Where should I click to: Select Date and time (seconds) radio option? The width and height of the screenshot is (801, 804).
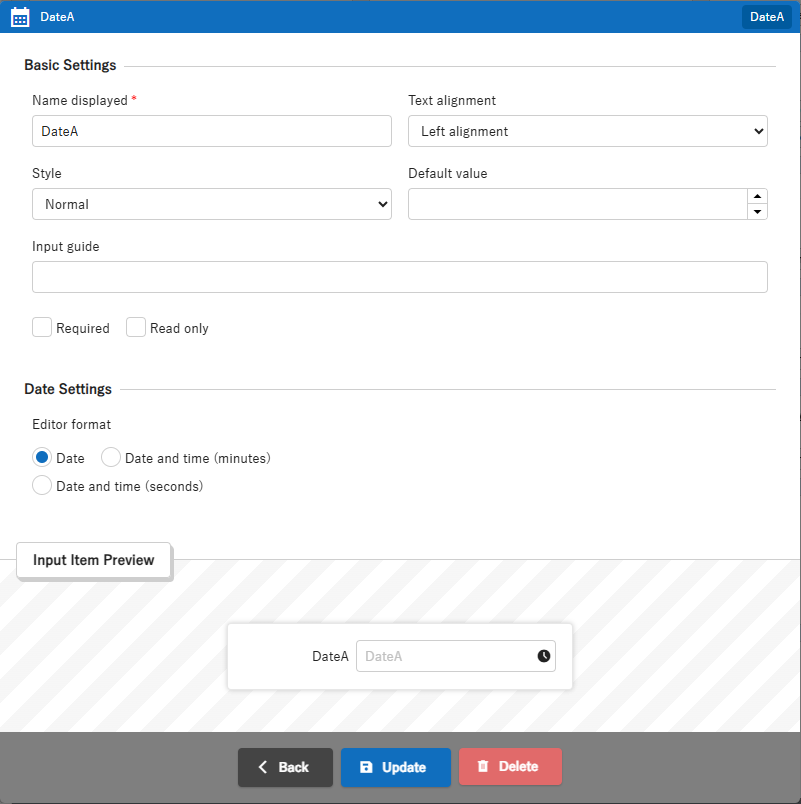(42, 485)
